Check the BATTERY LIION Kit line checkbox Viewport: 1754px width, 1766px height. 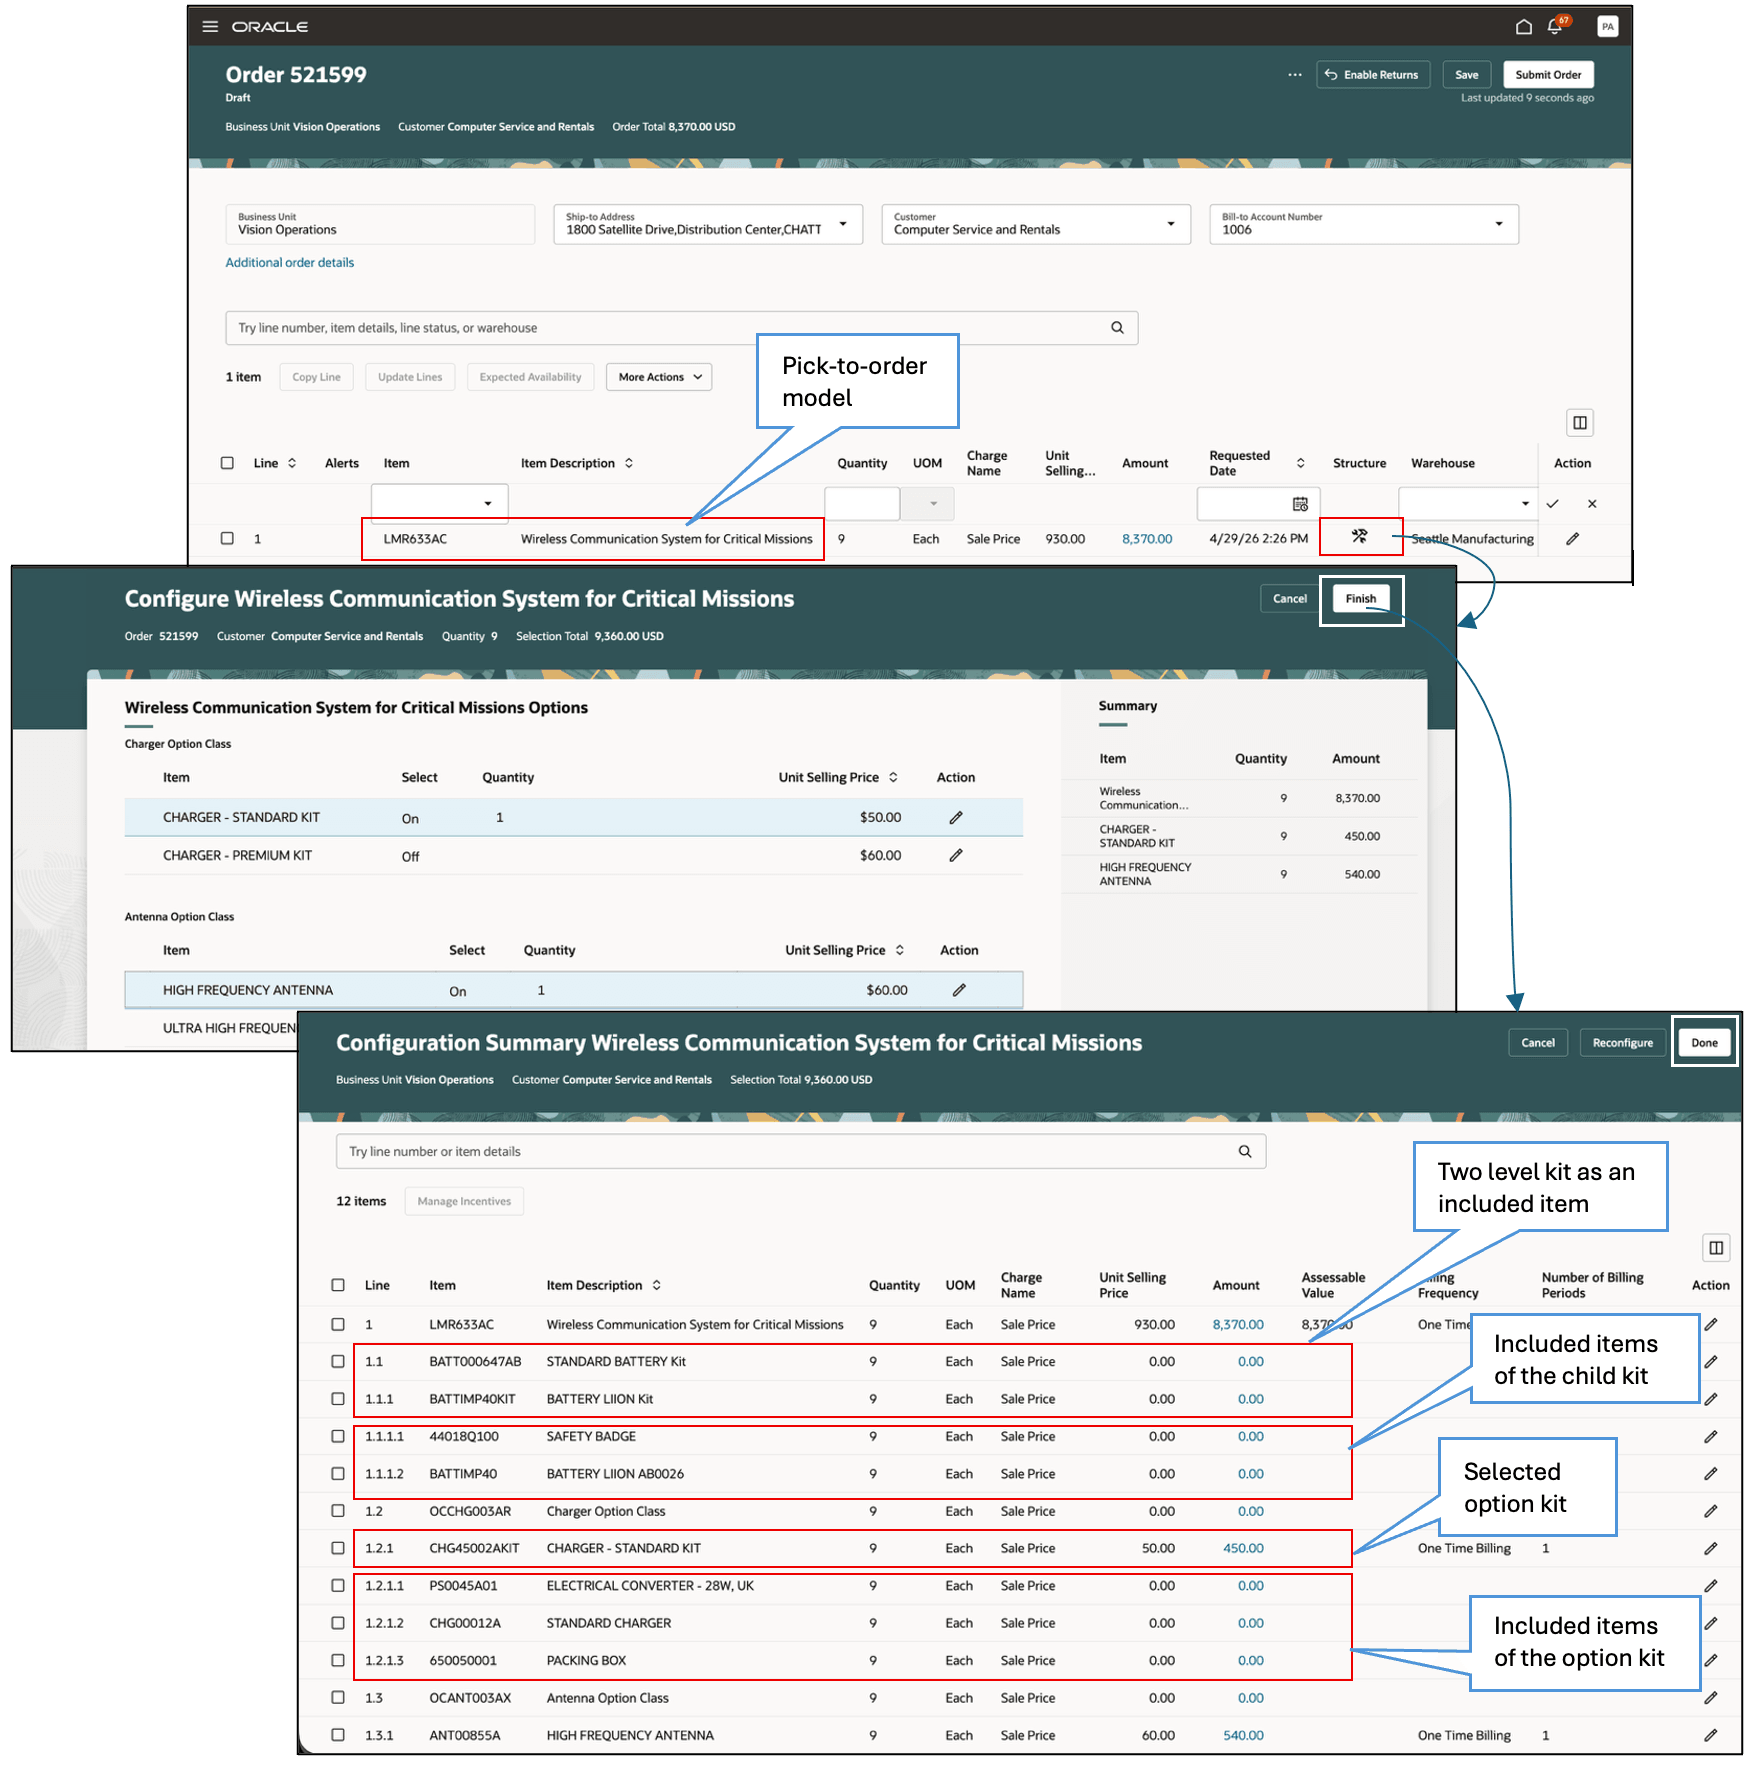click(338, 1399)
